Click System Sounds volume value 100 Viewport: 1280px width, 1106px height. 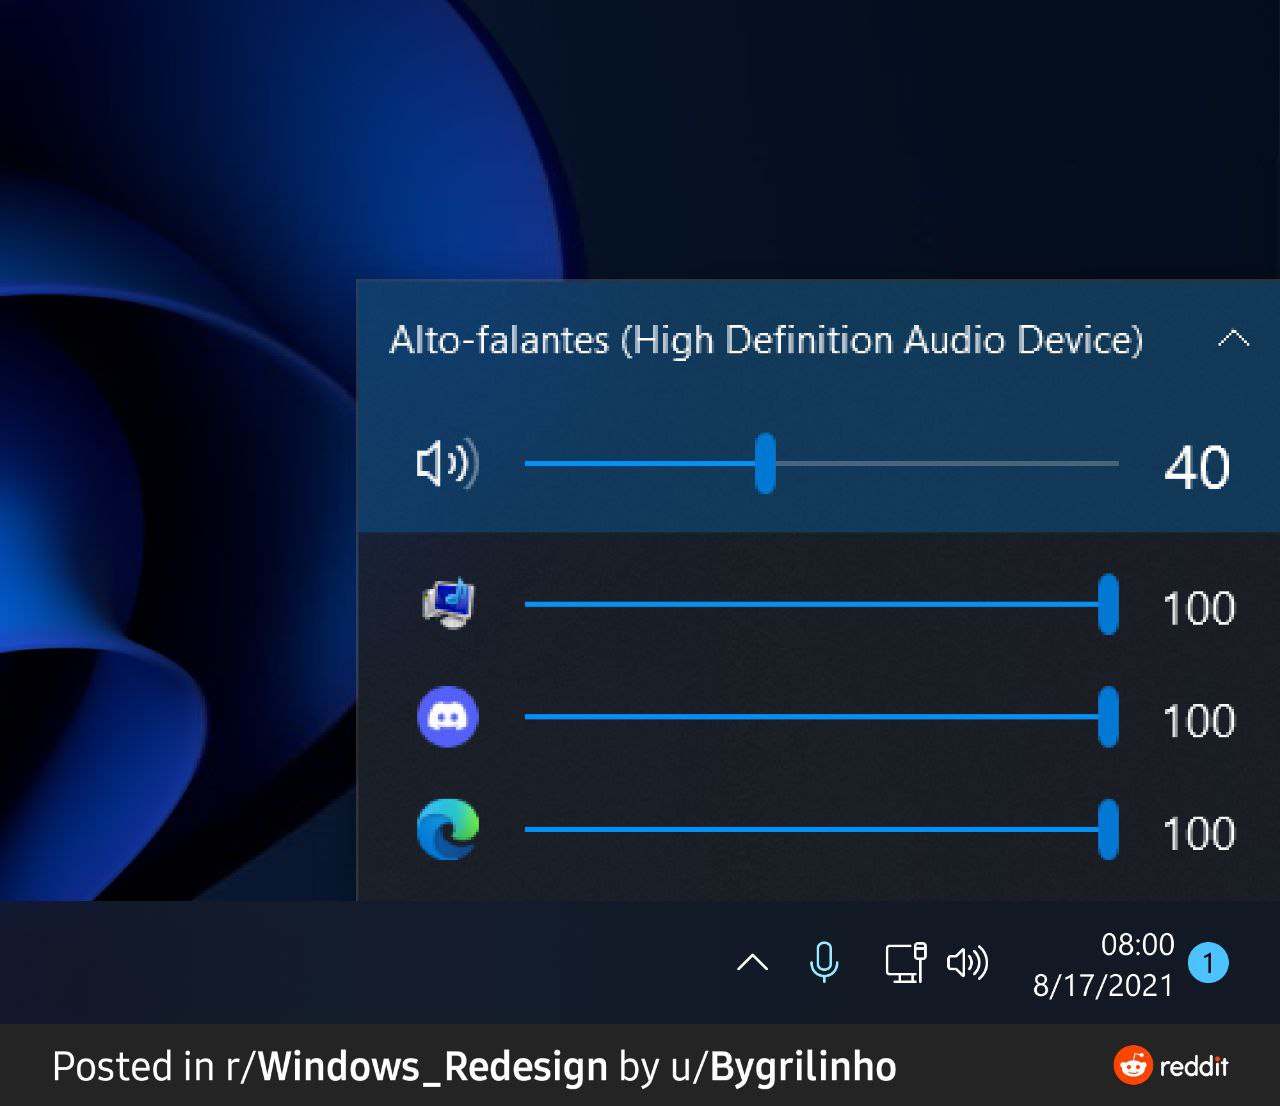point(1199,608)
